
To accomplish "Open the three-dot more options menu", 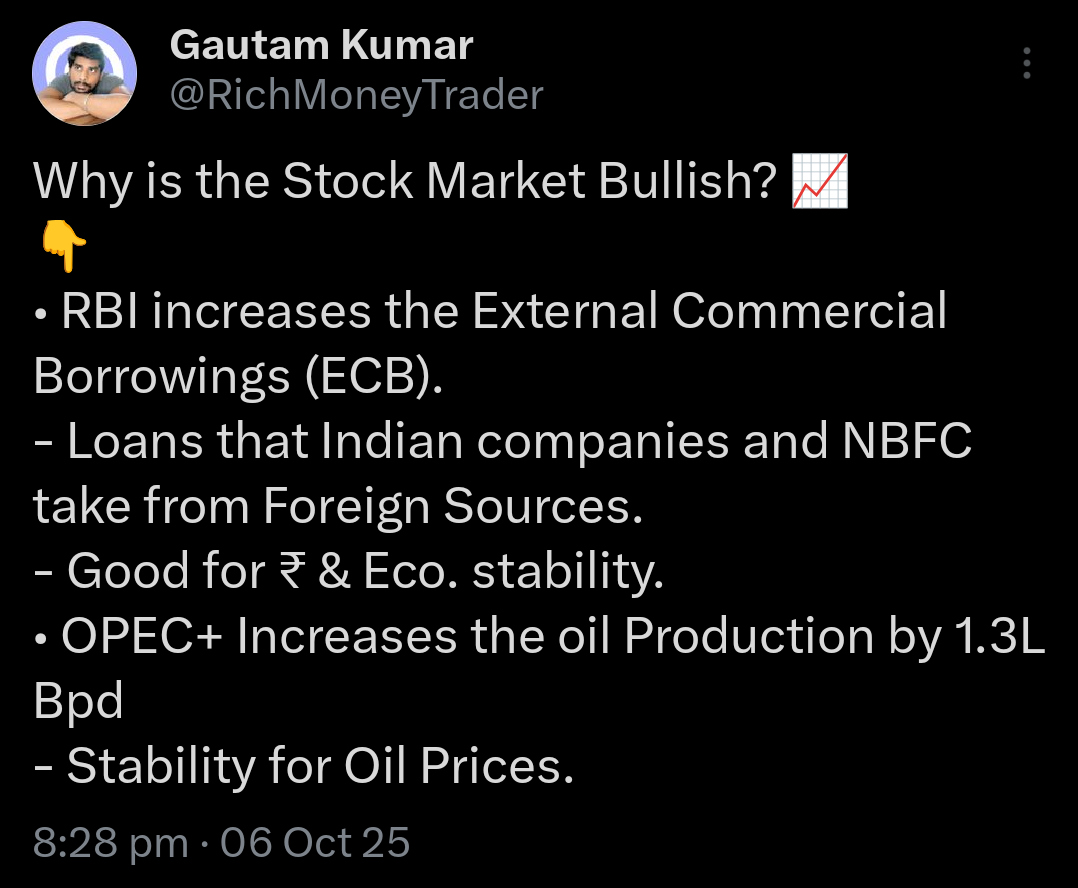I will 1026,63.
